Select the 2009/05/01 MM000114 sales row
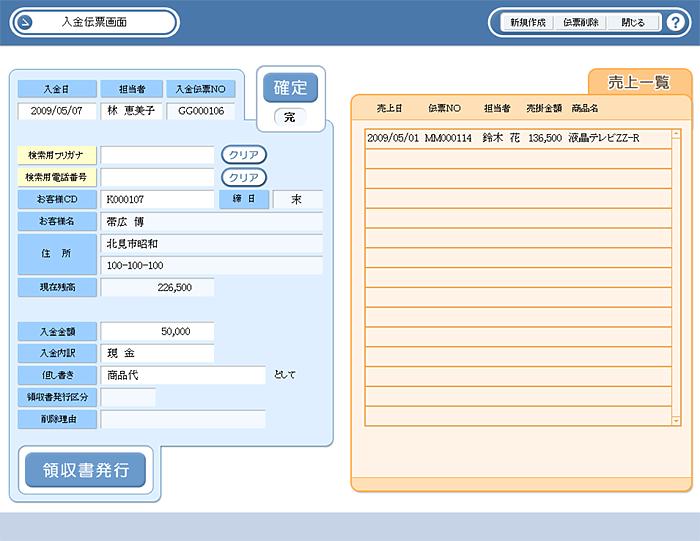Screen dimensions: 700x541 click(517, 137)
